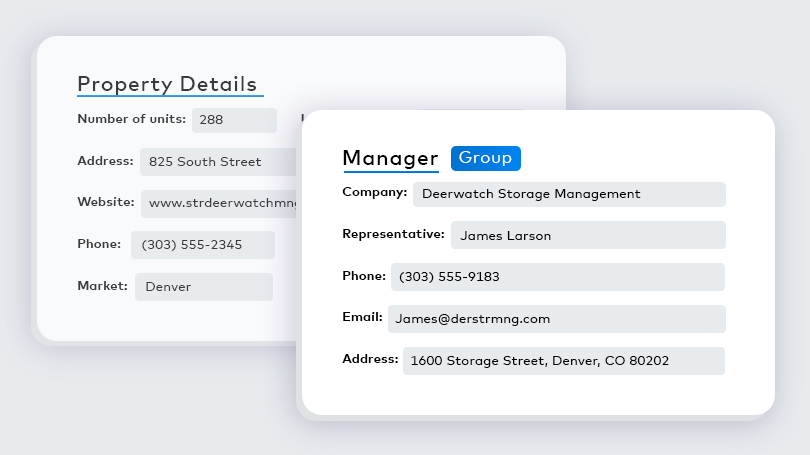810x455 pixels.
Task: Click the Property Details phone field (303) 555-2345
Action: pos(203,245)
